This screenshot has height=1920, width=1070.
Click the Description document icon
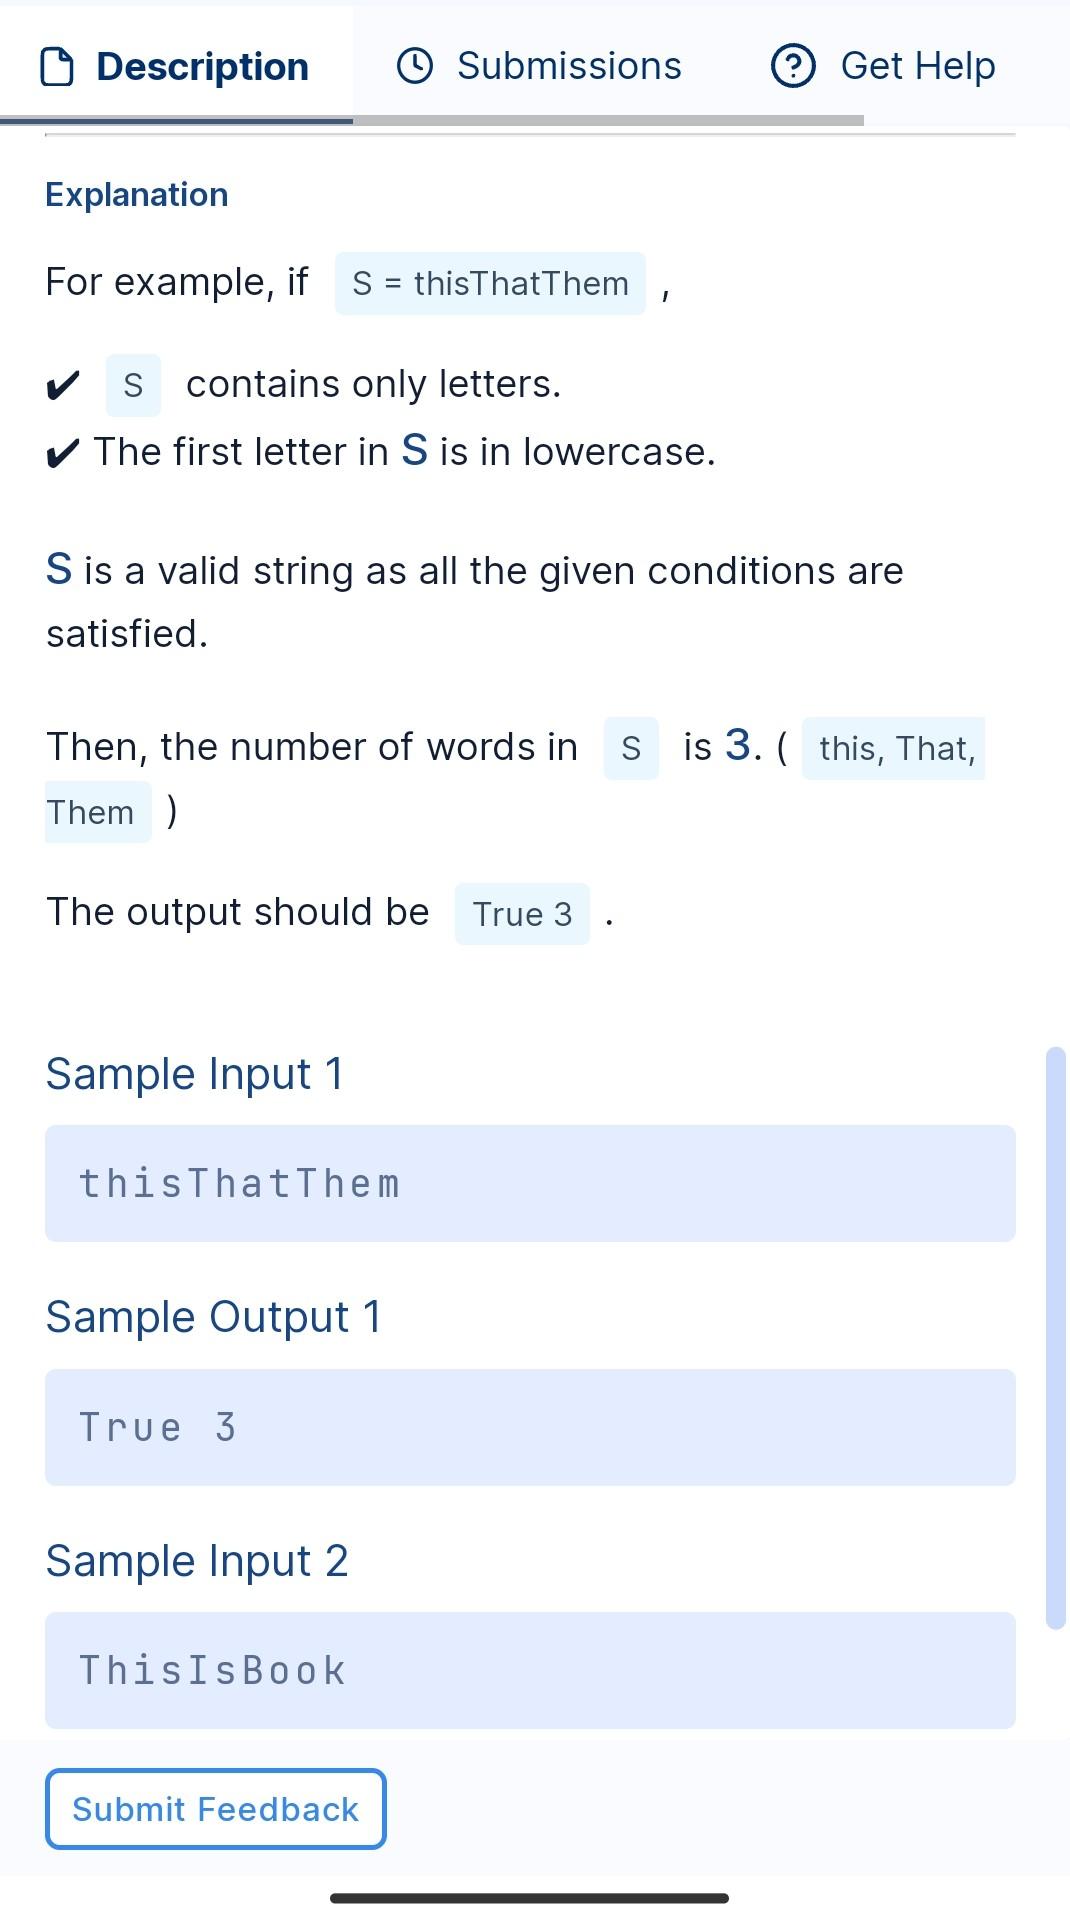(57, 65)
